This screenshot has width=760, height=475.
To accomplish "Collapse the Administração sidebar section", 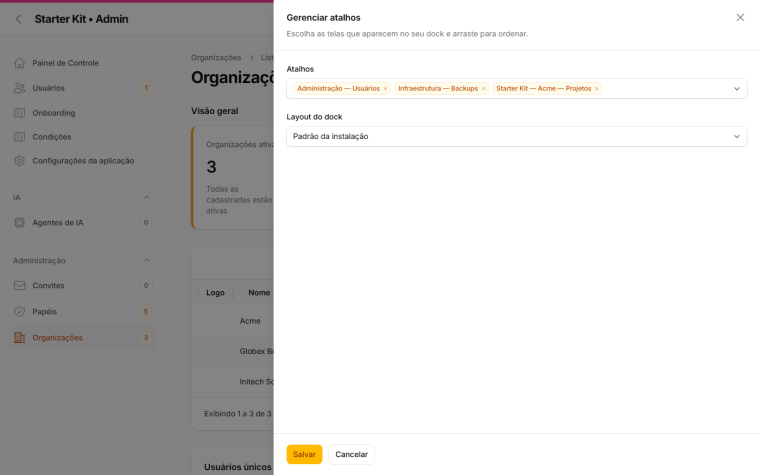I will coord(147,260).
